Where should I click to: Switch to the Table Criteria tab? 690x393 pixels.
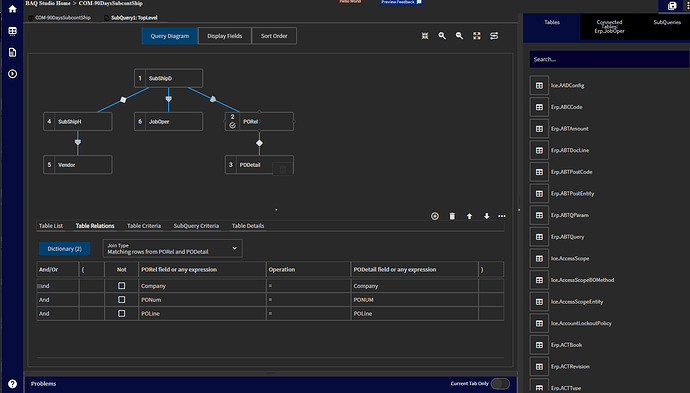coord(144,226)
